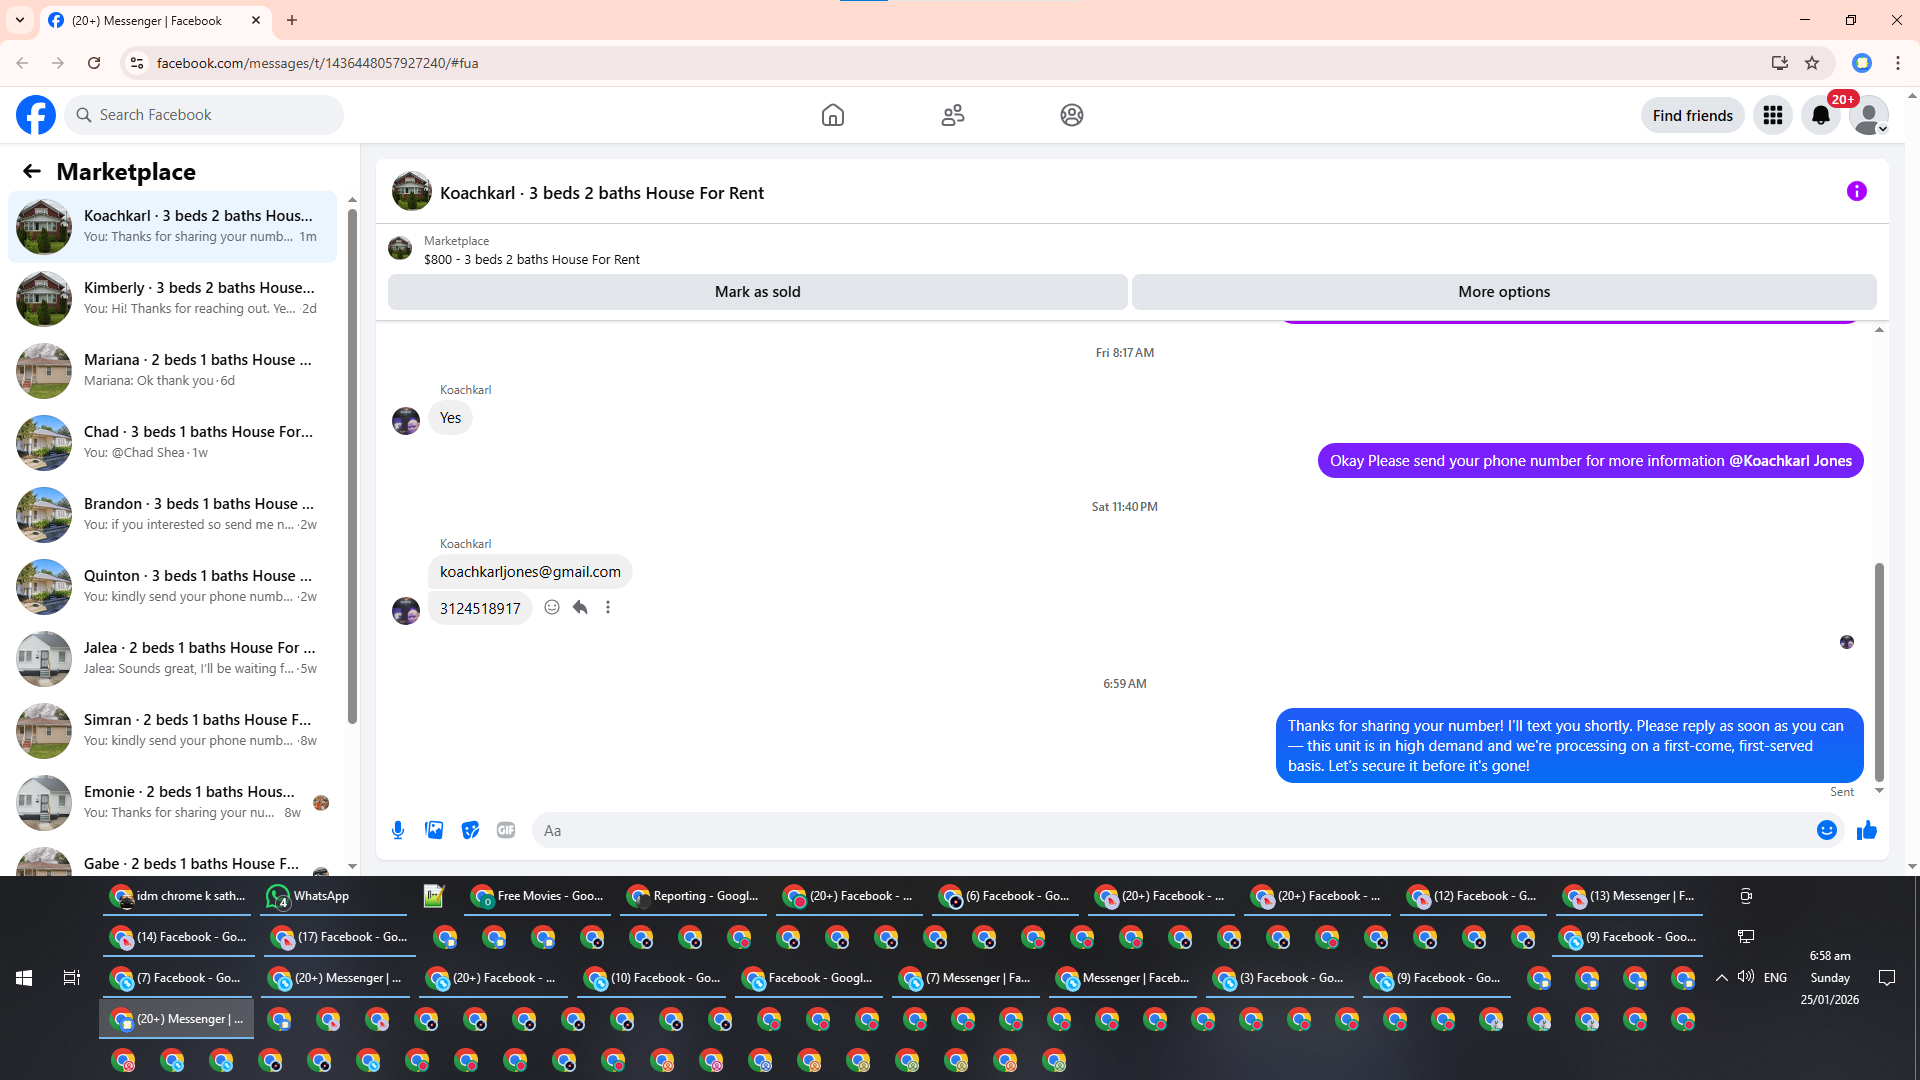Mark the listing as sold
This screenshot has height=1080, width=1920.
(x=758, y=292)
